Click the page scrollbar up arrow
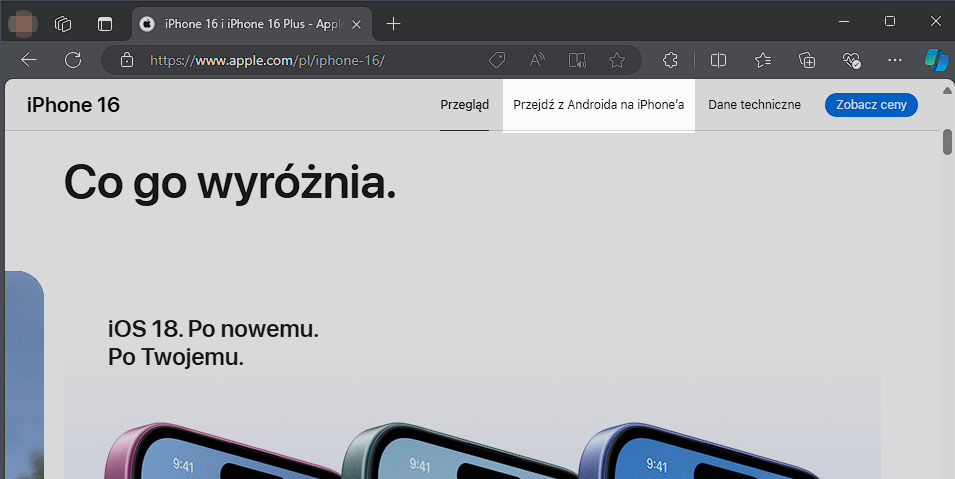 coord(947,91)
